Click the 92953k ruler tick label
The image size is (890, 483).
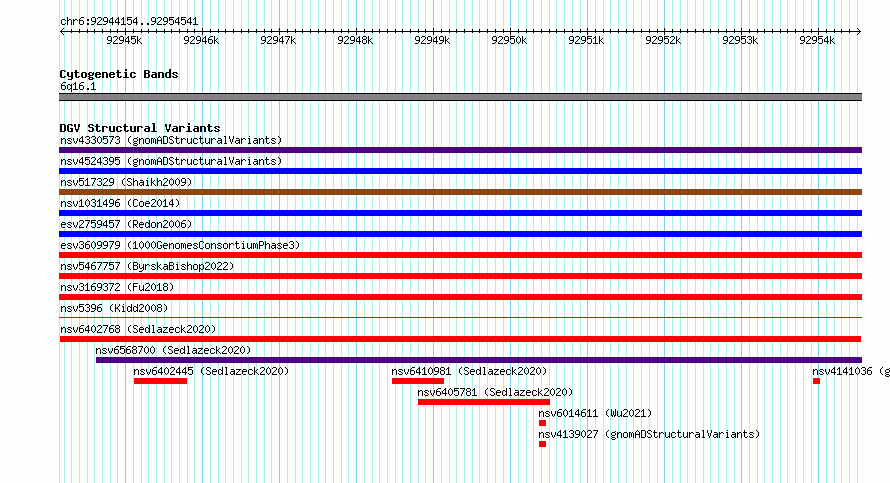pos(740,40)
